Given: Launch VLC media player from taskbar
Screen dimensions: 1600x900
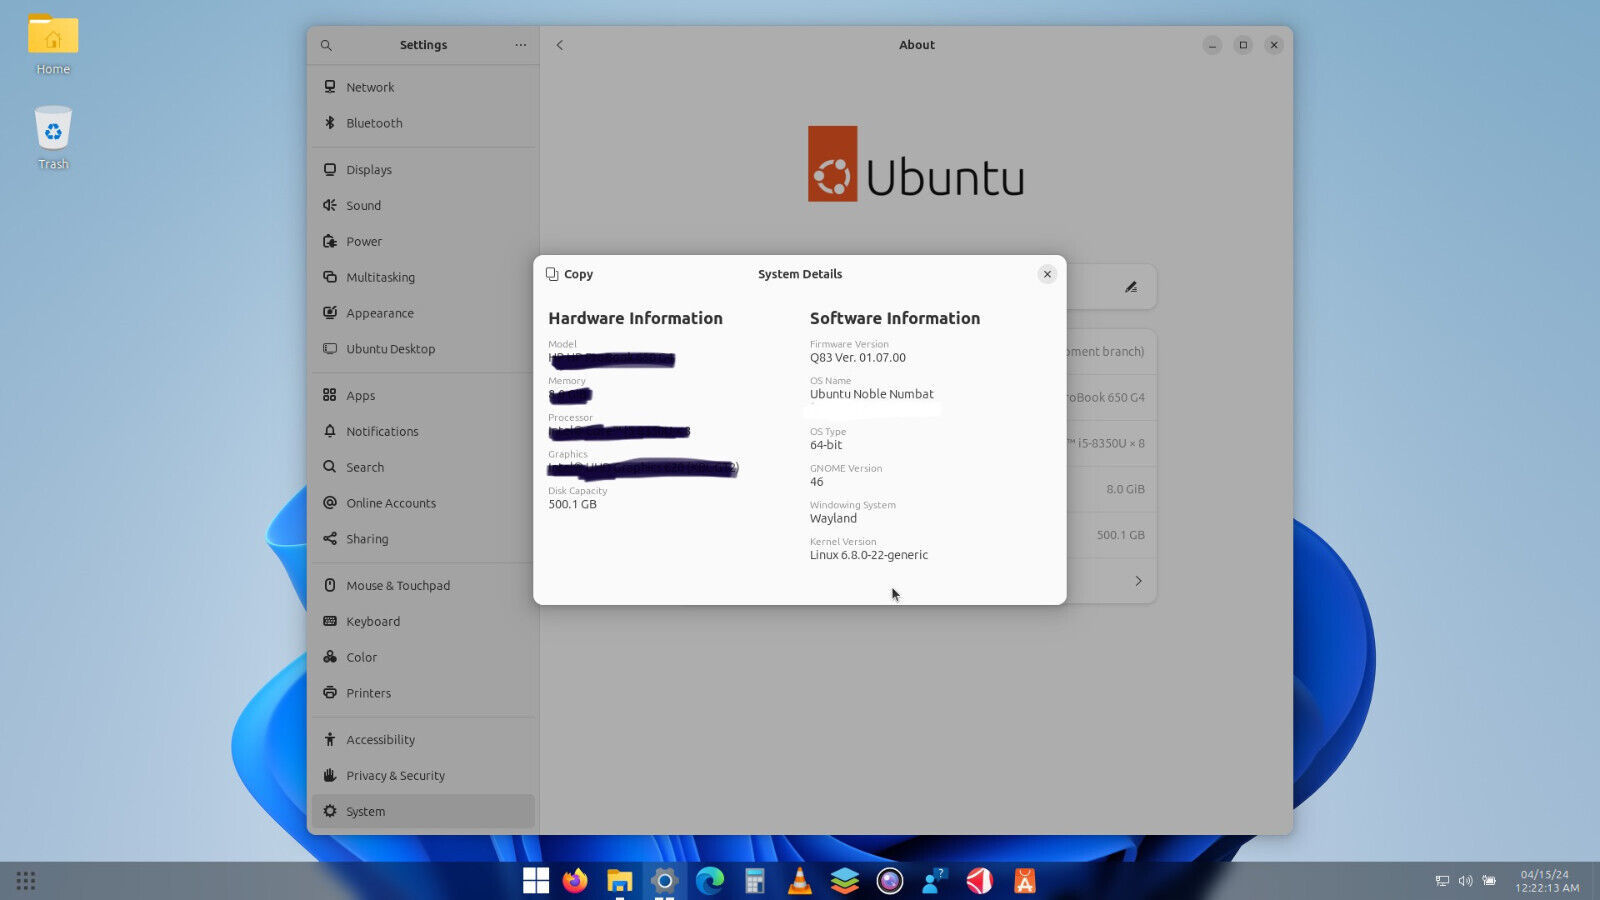Looking at the screenshot, I should click(800, 881).
